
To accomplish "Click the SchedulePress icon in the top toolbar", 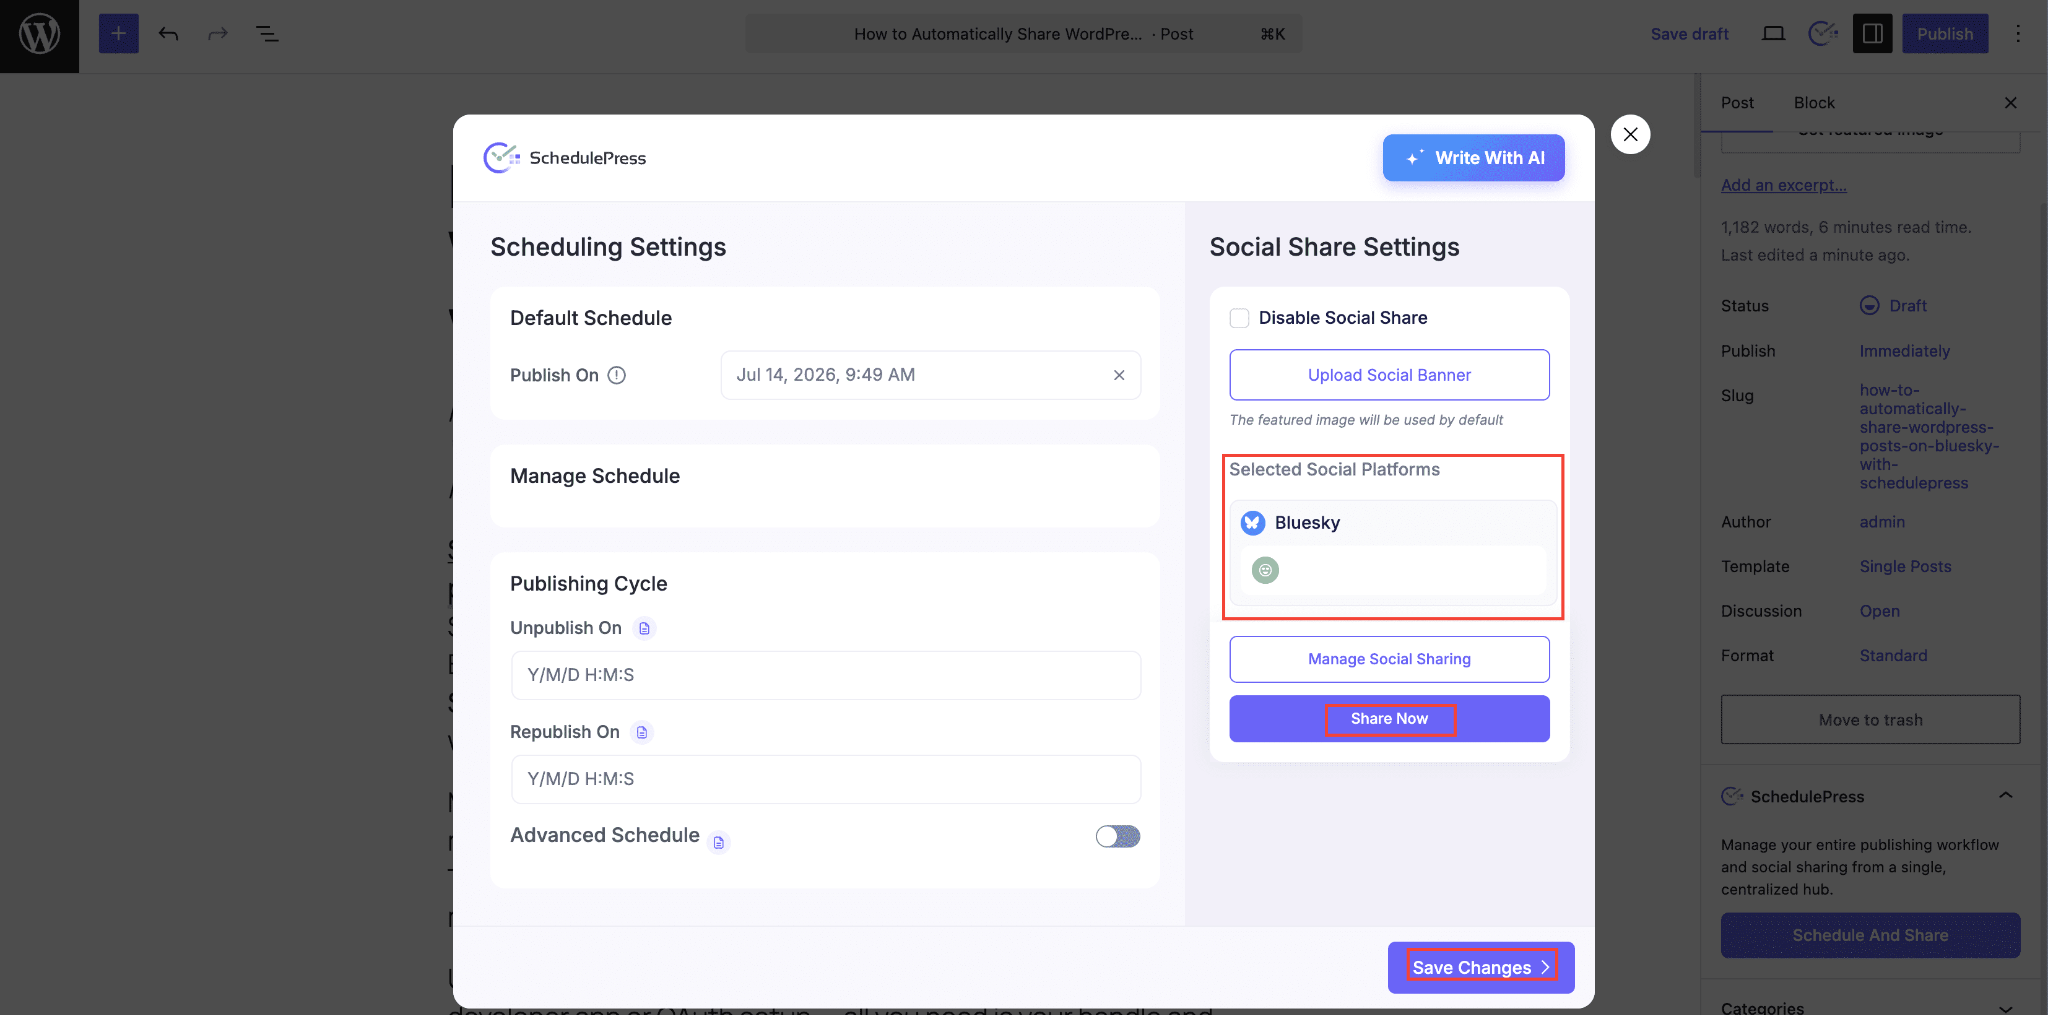I will click(x=1823, y=34).
